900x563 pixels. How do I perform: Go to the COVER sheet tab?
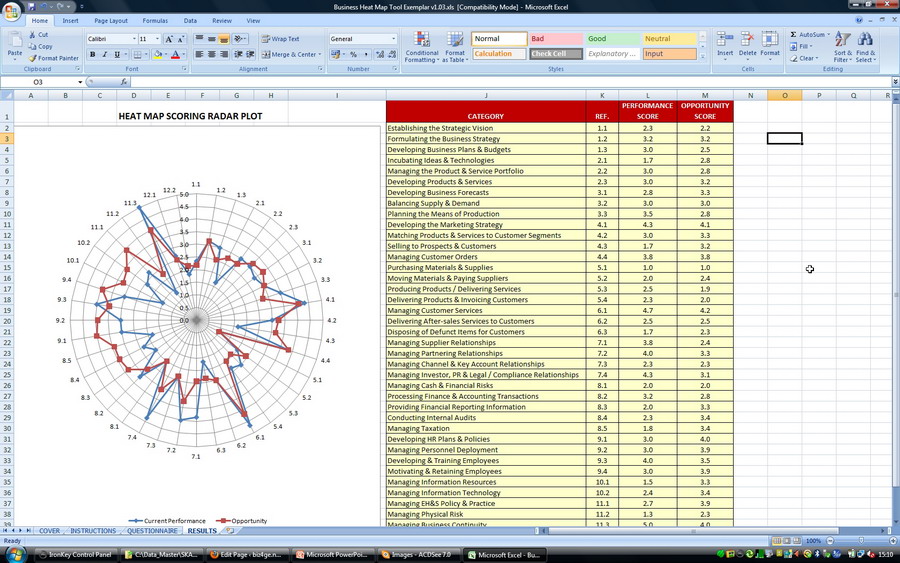tap(49, 531)
